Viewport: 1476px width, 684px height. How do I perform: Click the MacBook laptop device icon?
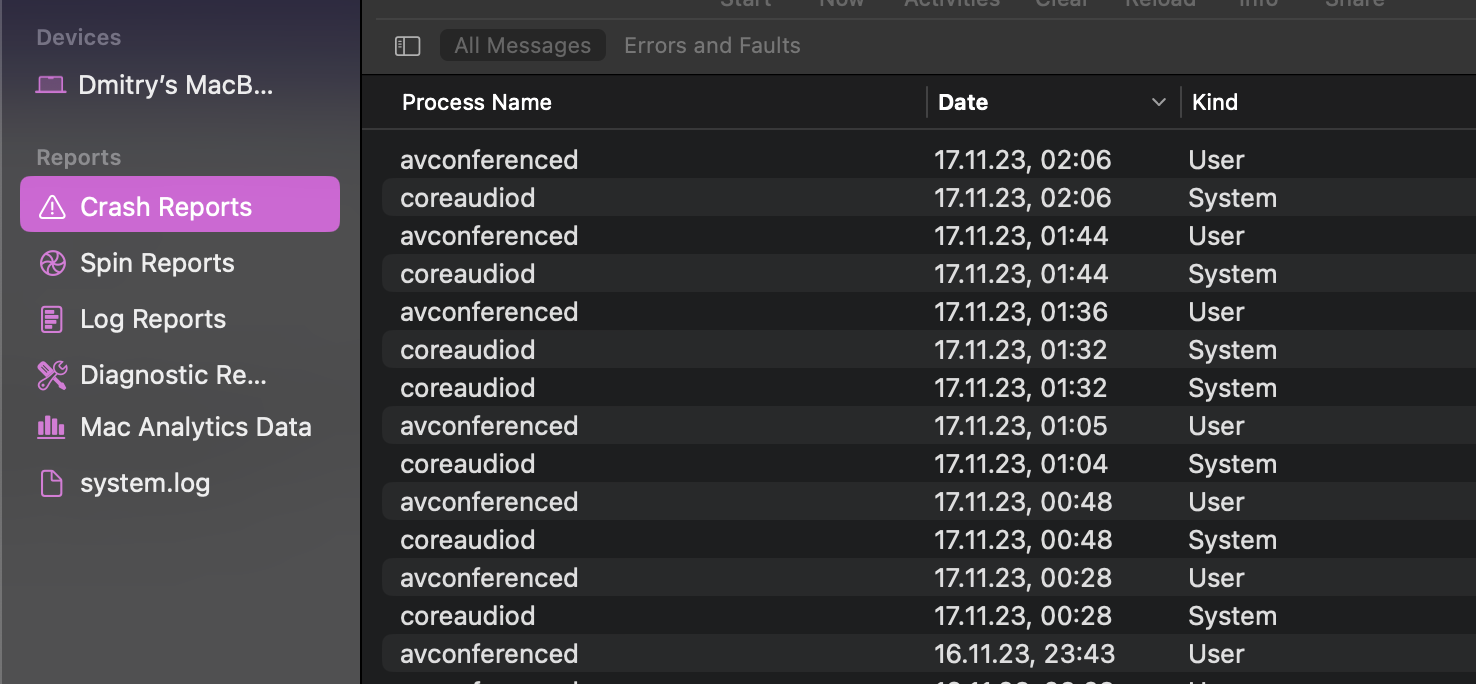coord(51,85)
